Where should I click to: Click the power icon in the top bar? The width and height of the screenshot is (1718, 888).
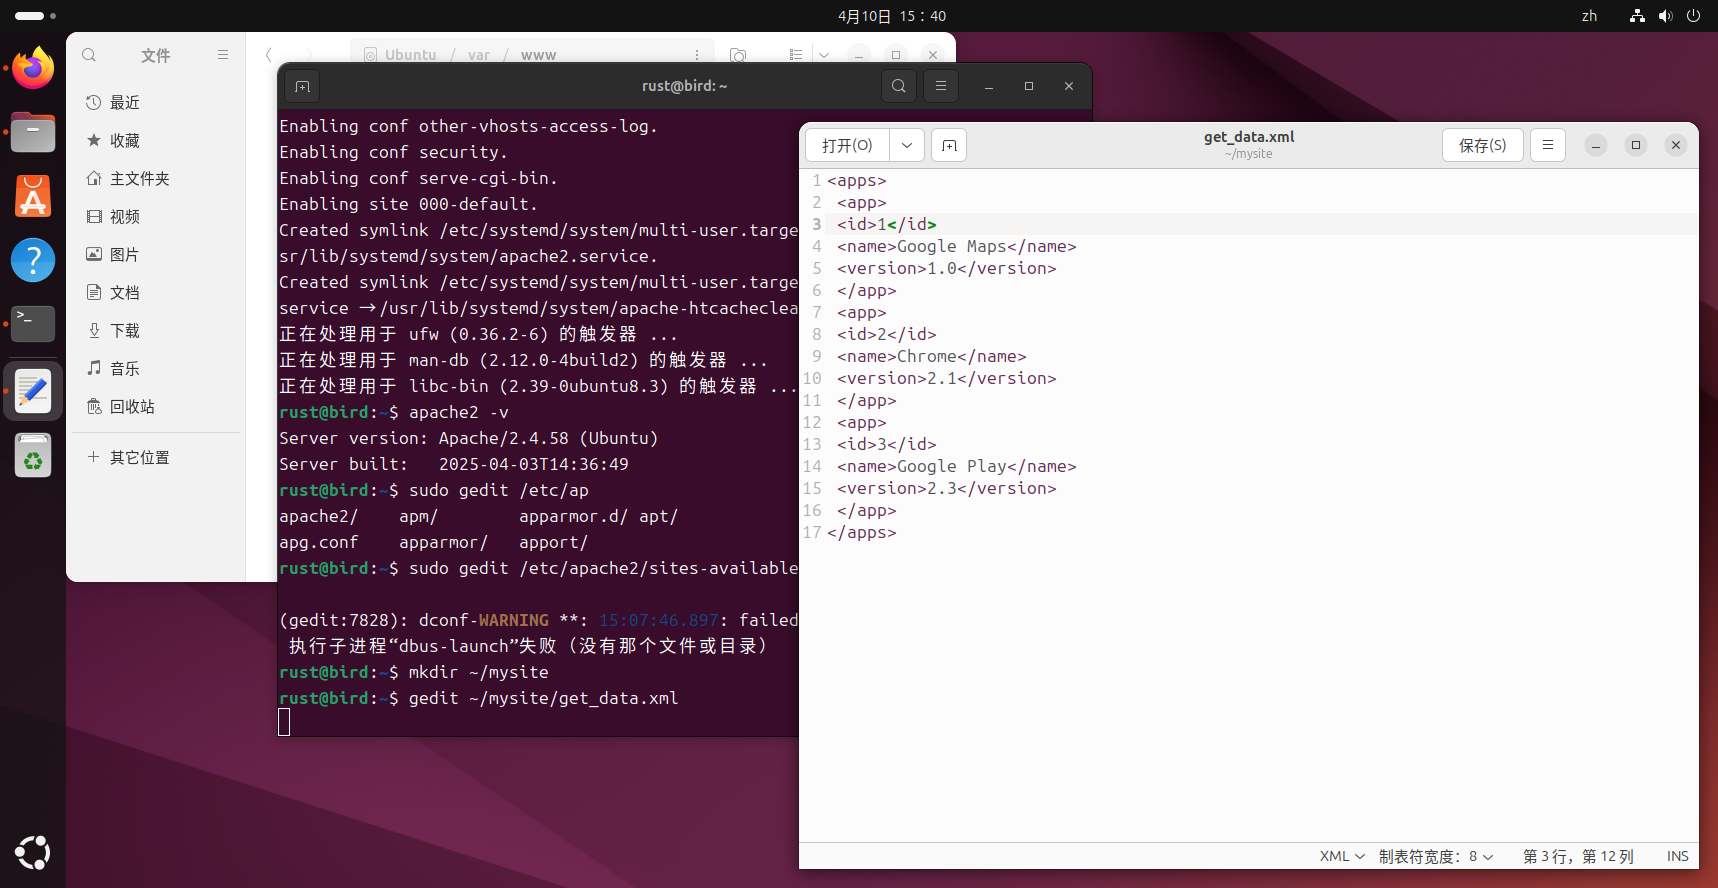coord(1693,16)
